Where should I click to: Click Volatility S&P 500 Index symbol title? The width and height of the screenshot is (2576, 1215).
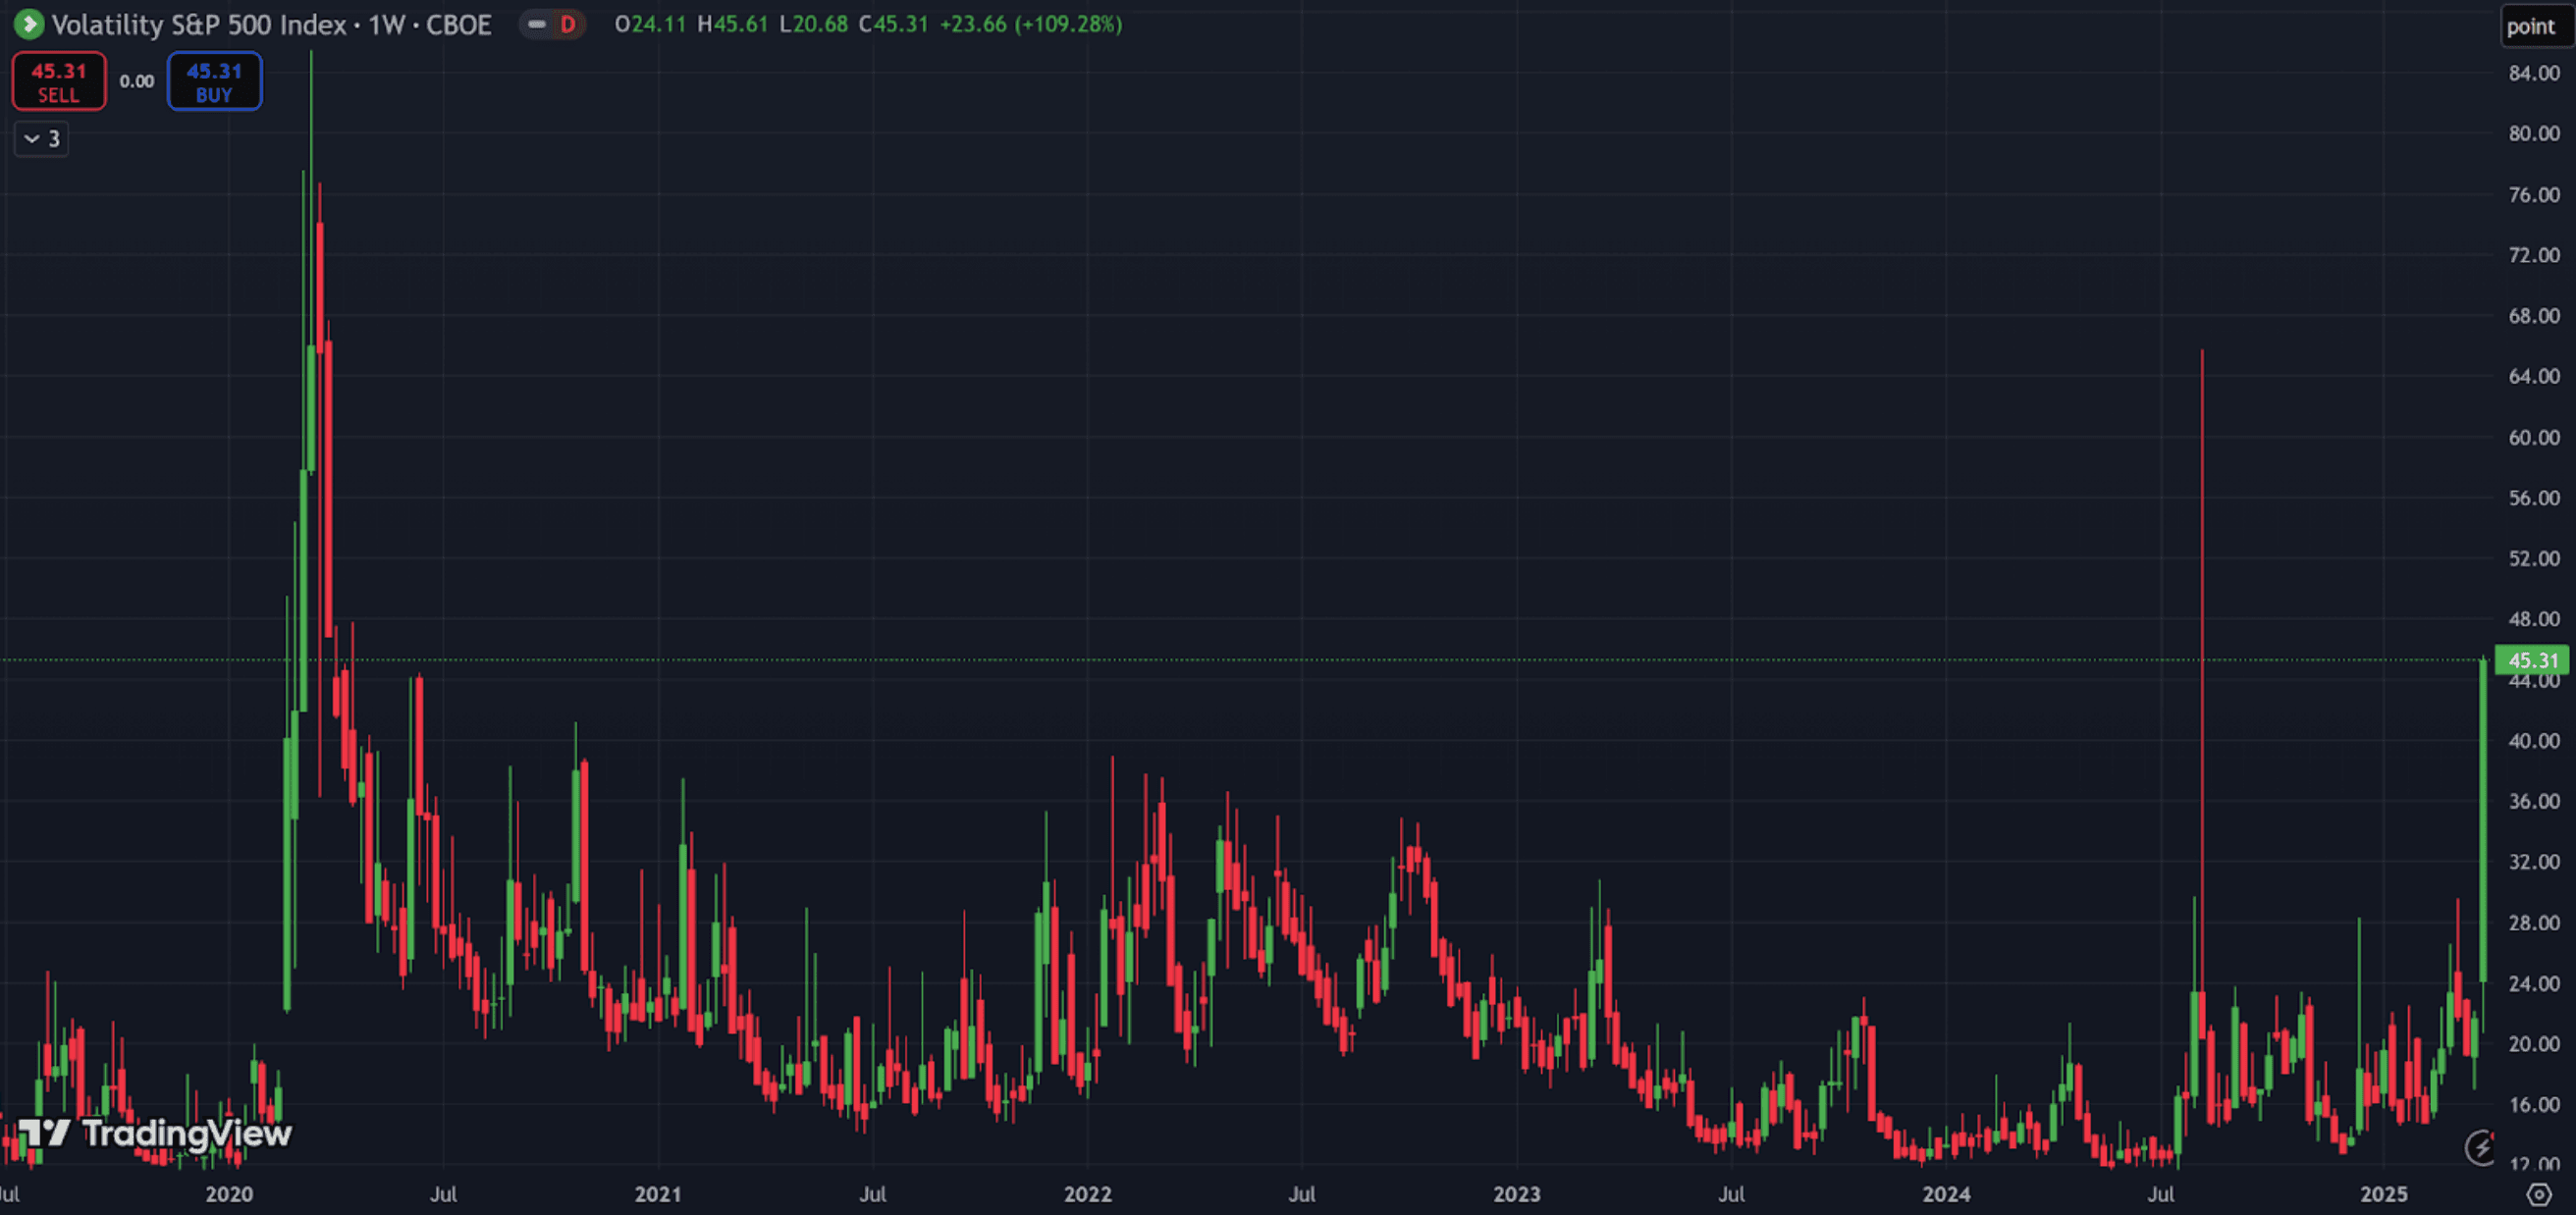[198, 24]
